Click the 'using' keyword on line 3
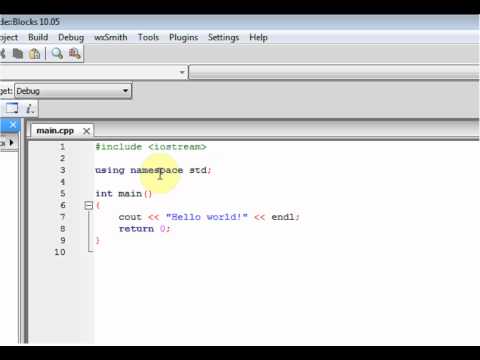The width and height of the screenshot is (480, 360). (x=110, y=170)
